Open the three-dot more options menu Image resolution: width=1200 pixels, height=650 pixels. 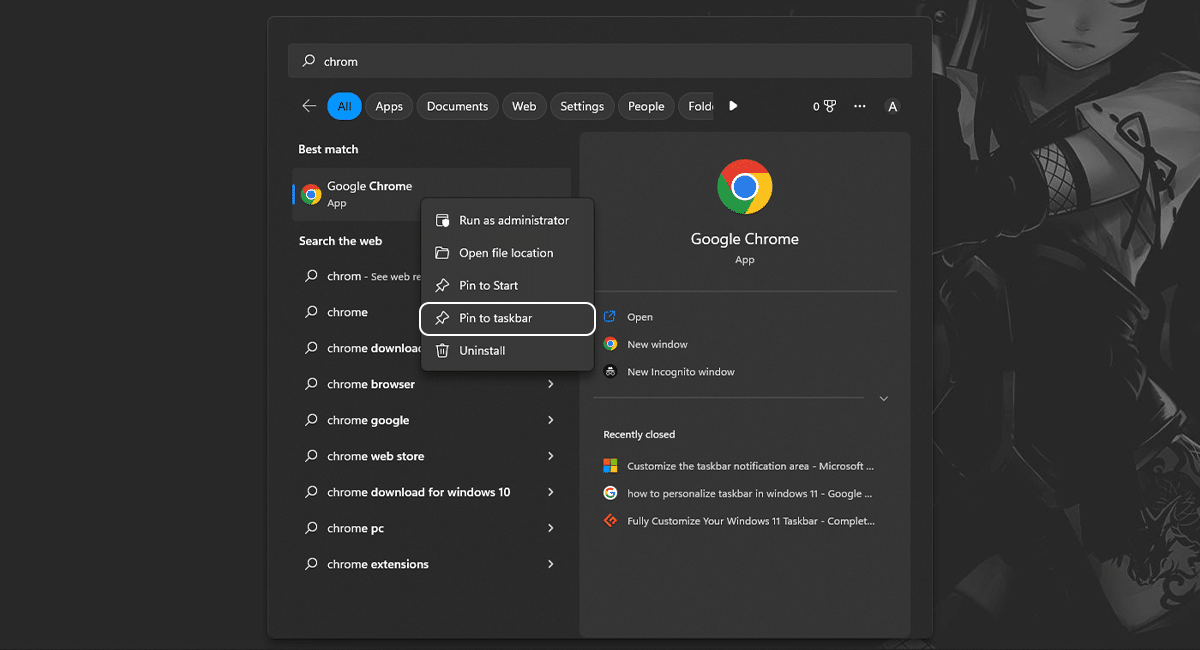point(860,106)
